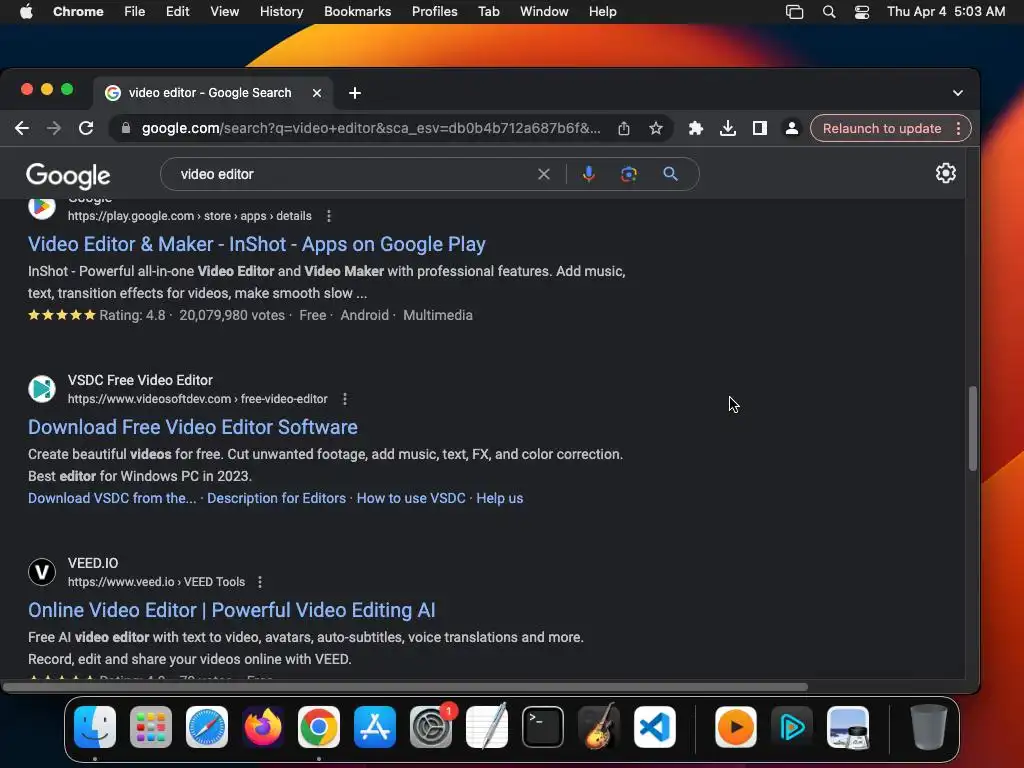Search by image with Lens
Viewport: 1024px width, 768px height.
(628, 174)
